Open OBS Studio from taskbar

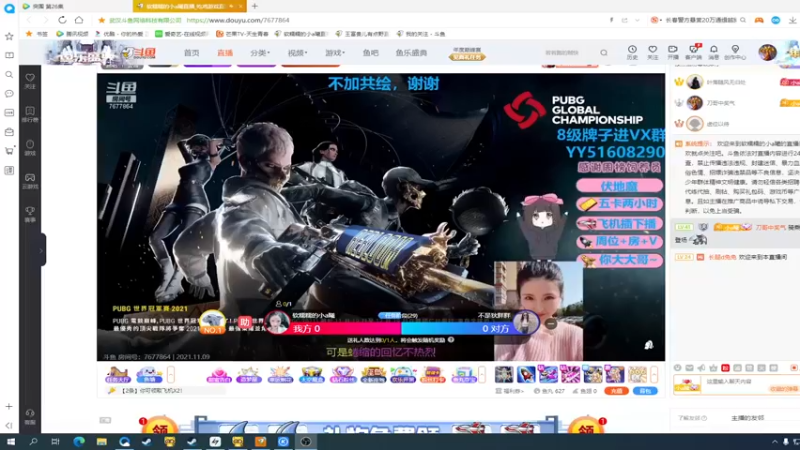coord(306,442)
